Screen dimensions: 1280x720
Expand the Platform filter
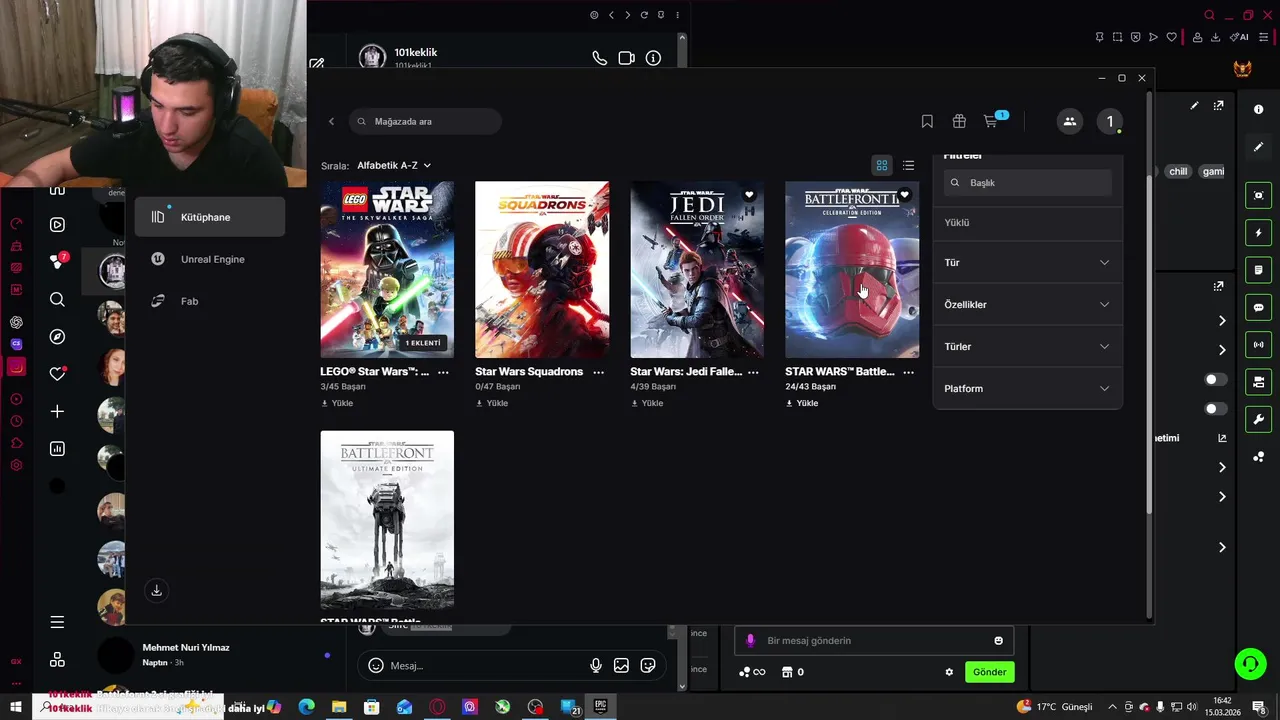coord(1027,388)
